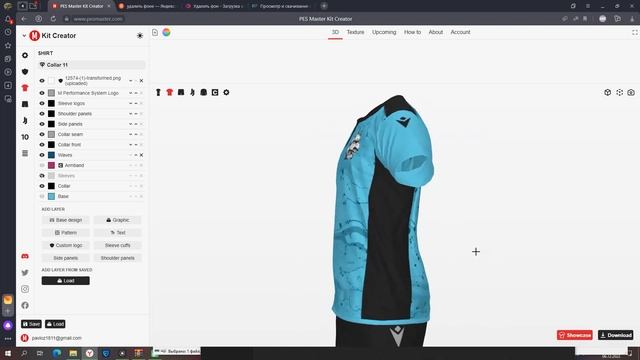Viewport: 640px width, 360px height.
Task: Select socks view in viewport toolbar
Action: click(192, 93)
